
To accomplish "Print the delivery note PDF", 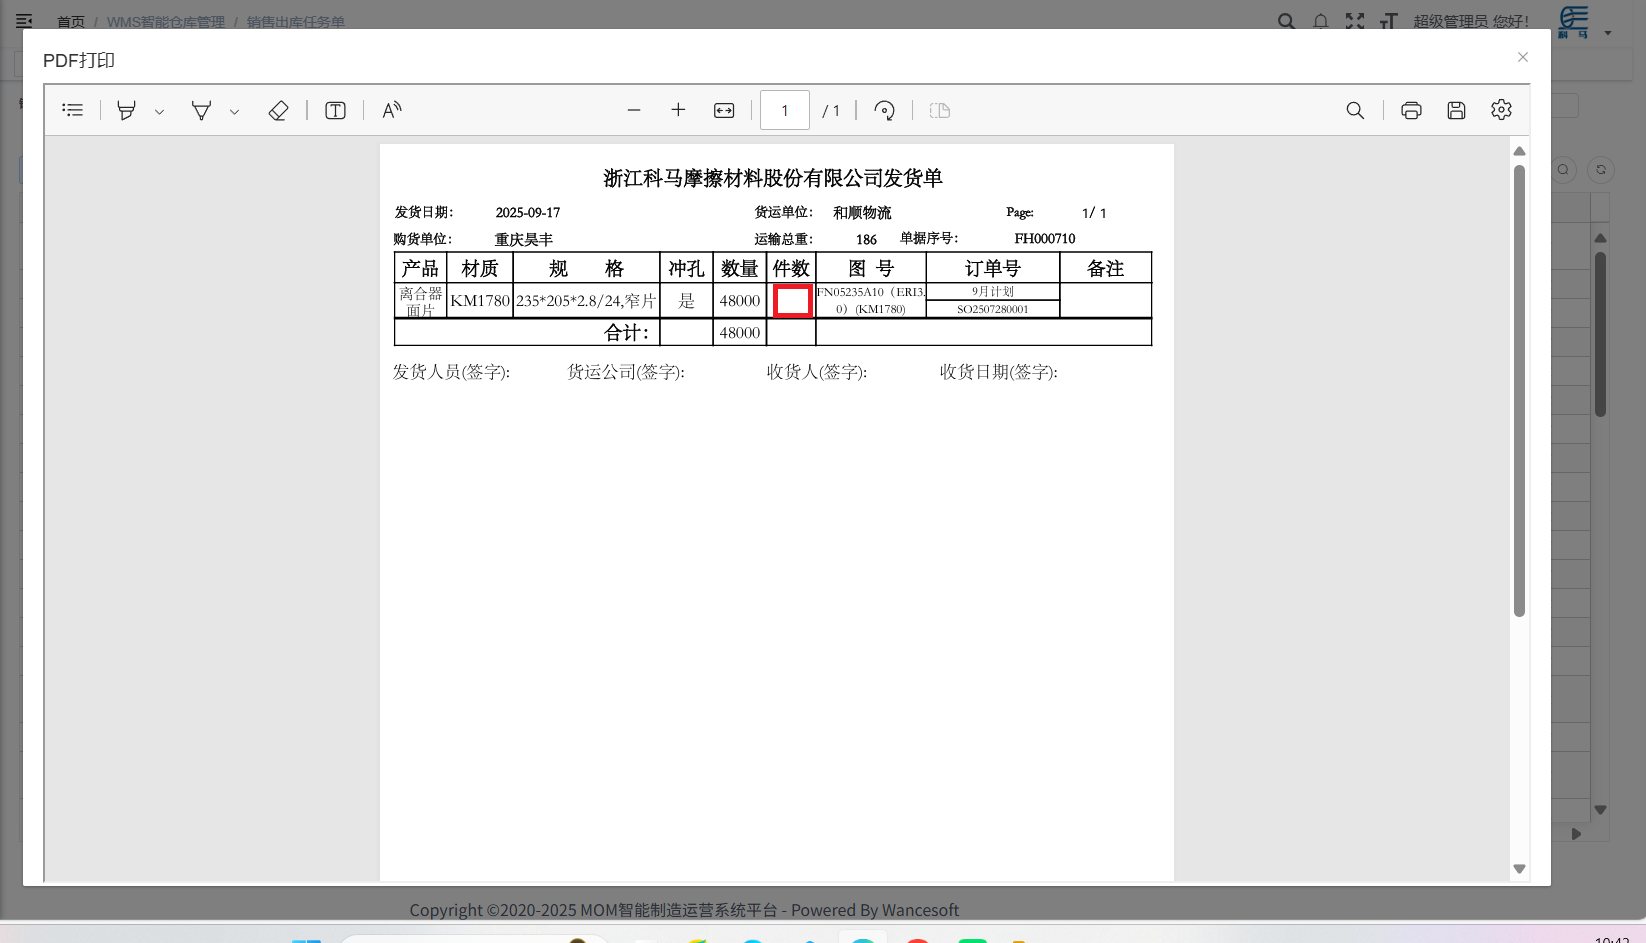I will pyautogui.click(x=1411, y=110).
